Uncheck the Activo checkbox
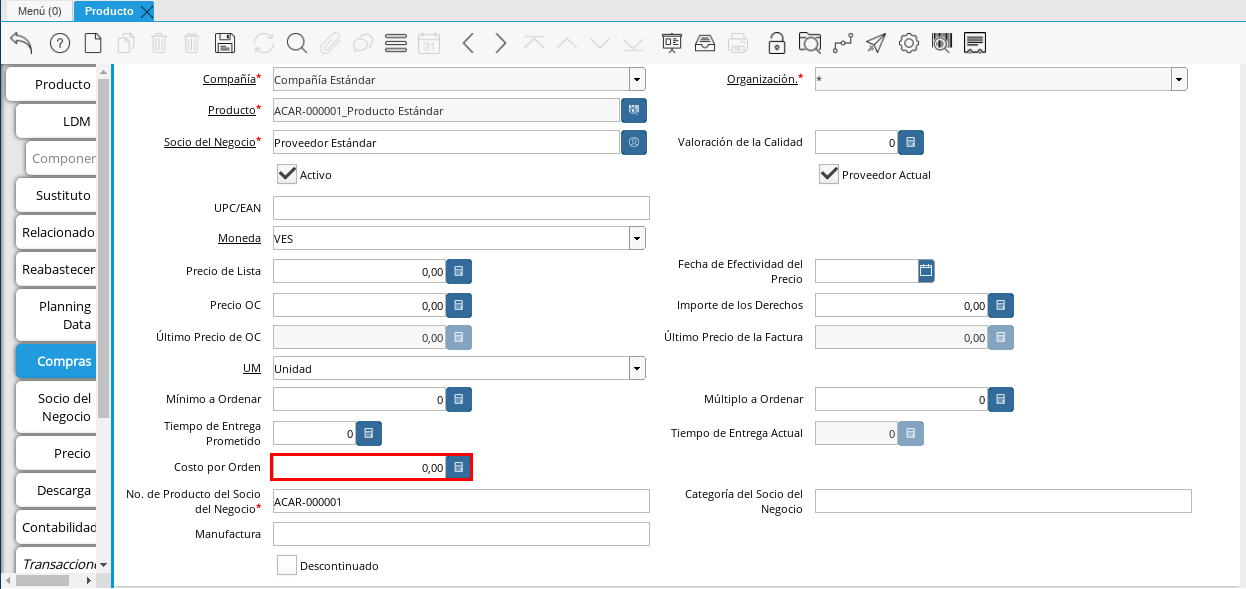The image size is (1246, 589). coord(287,175)
